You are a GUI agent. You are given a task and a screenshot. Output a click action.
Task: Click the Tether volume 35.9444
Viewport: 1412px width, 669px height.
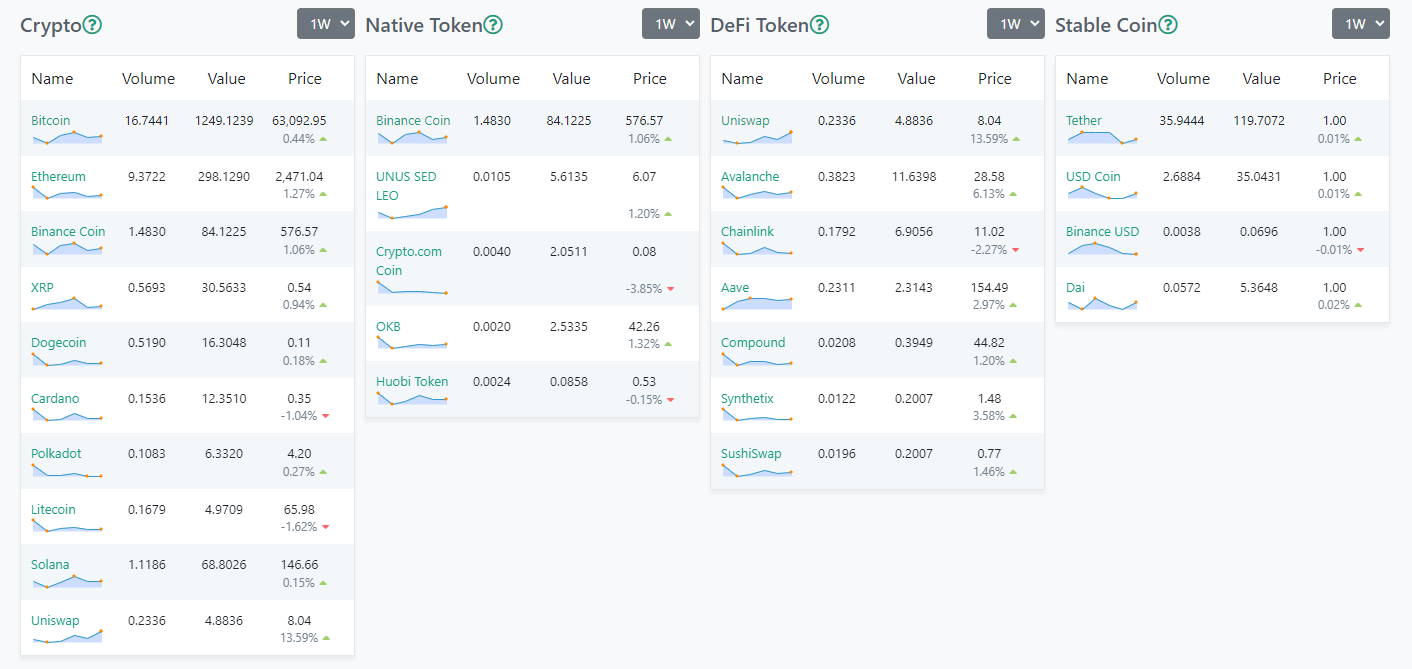tap(1181, 120)
